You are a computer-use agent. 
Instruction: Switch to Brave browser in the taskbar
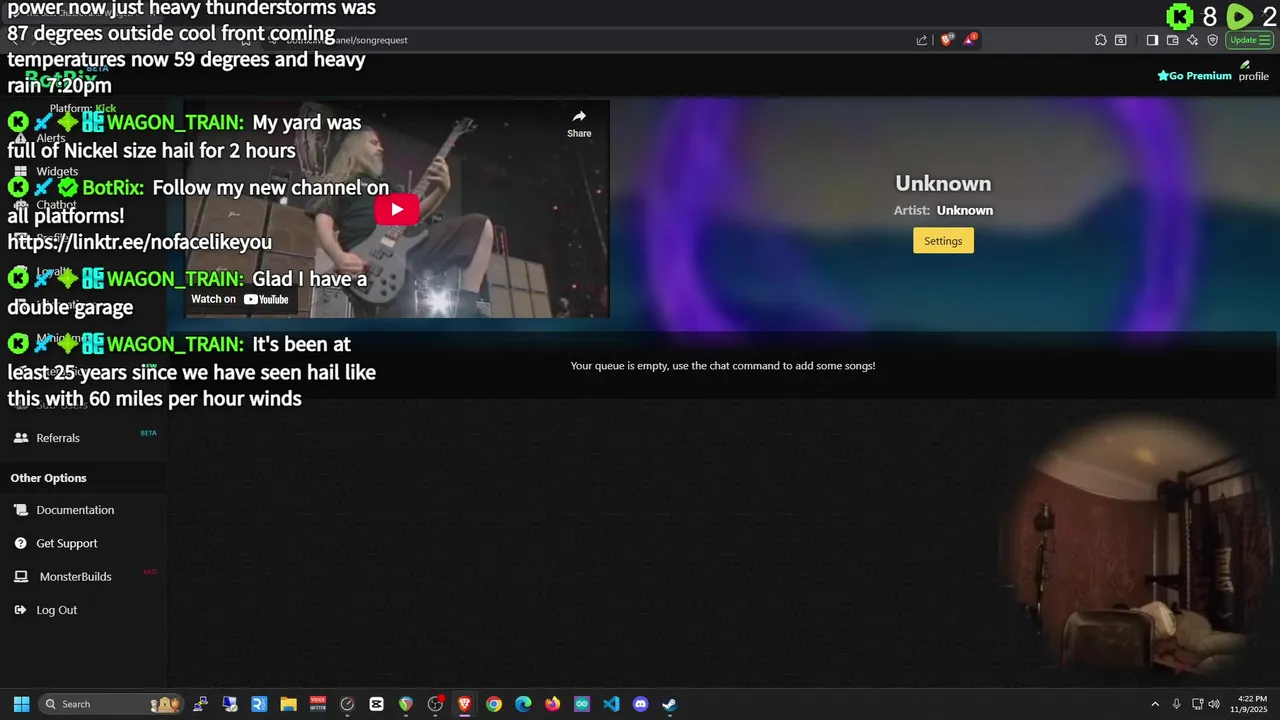[464, 704]
